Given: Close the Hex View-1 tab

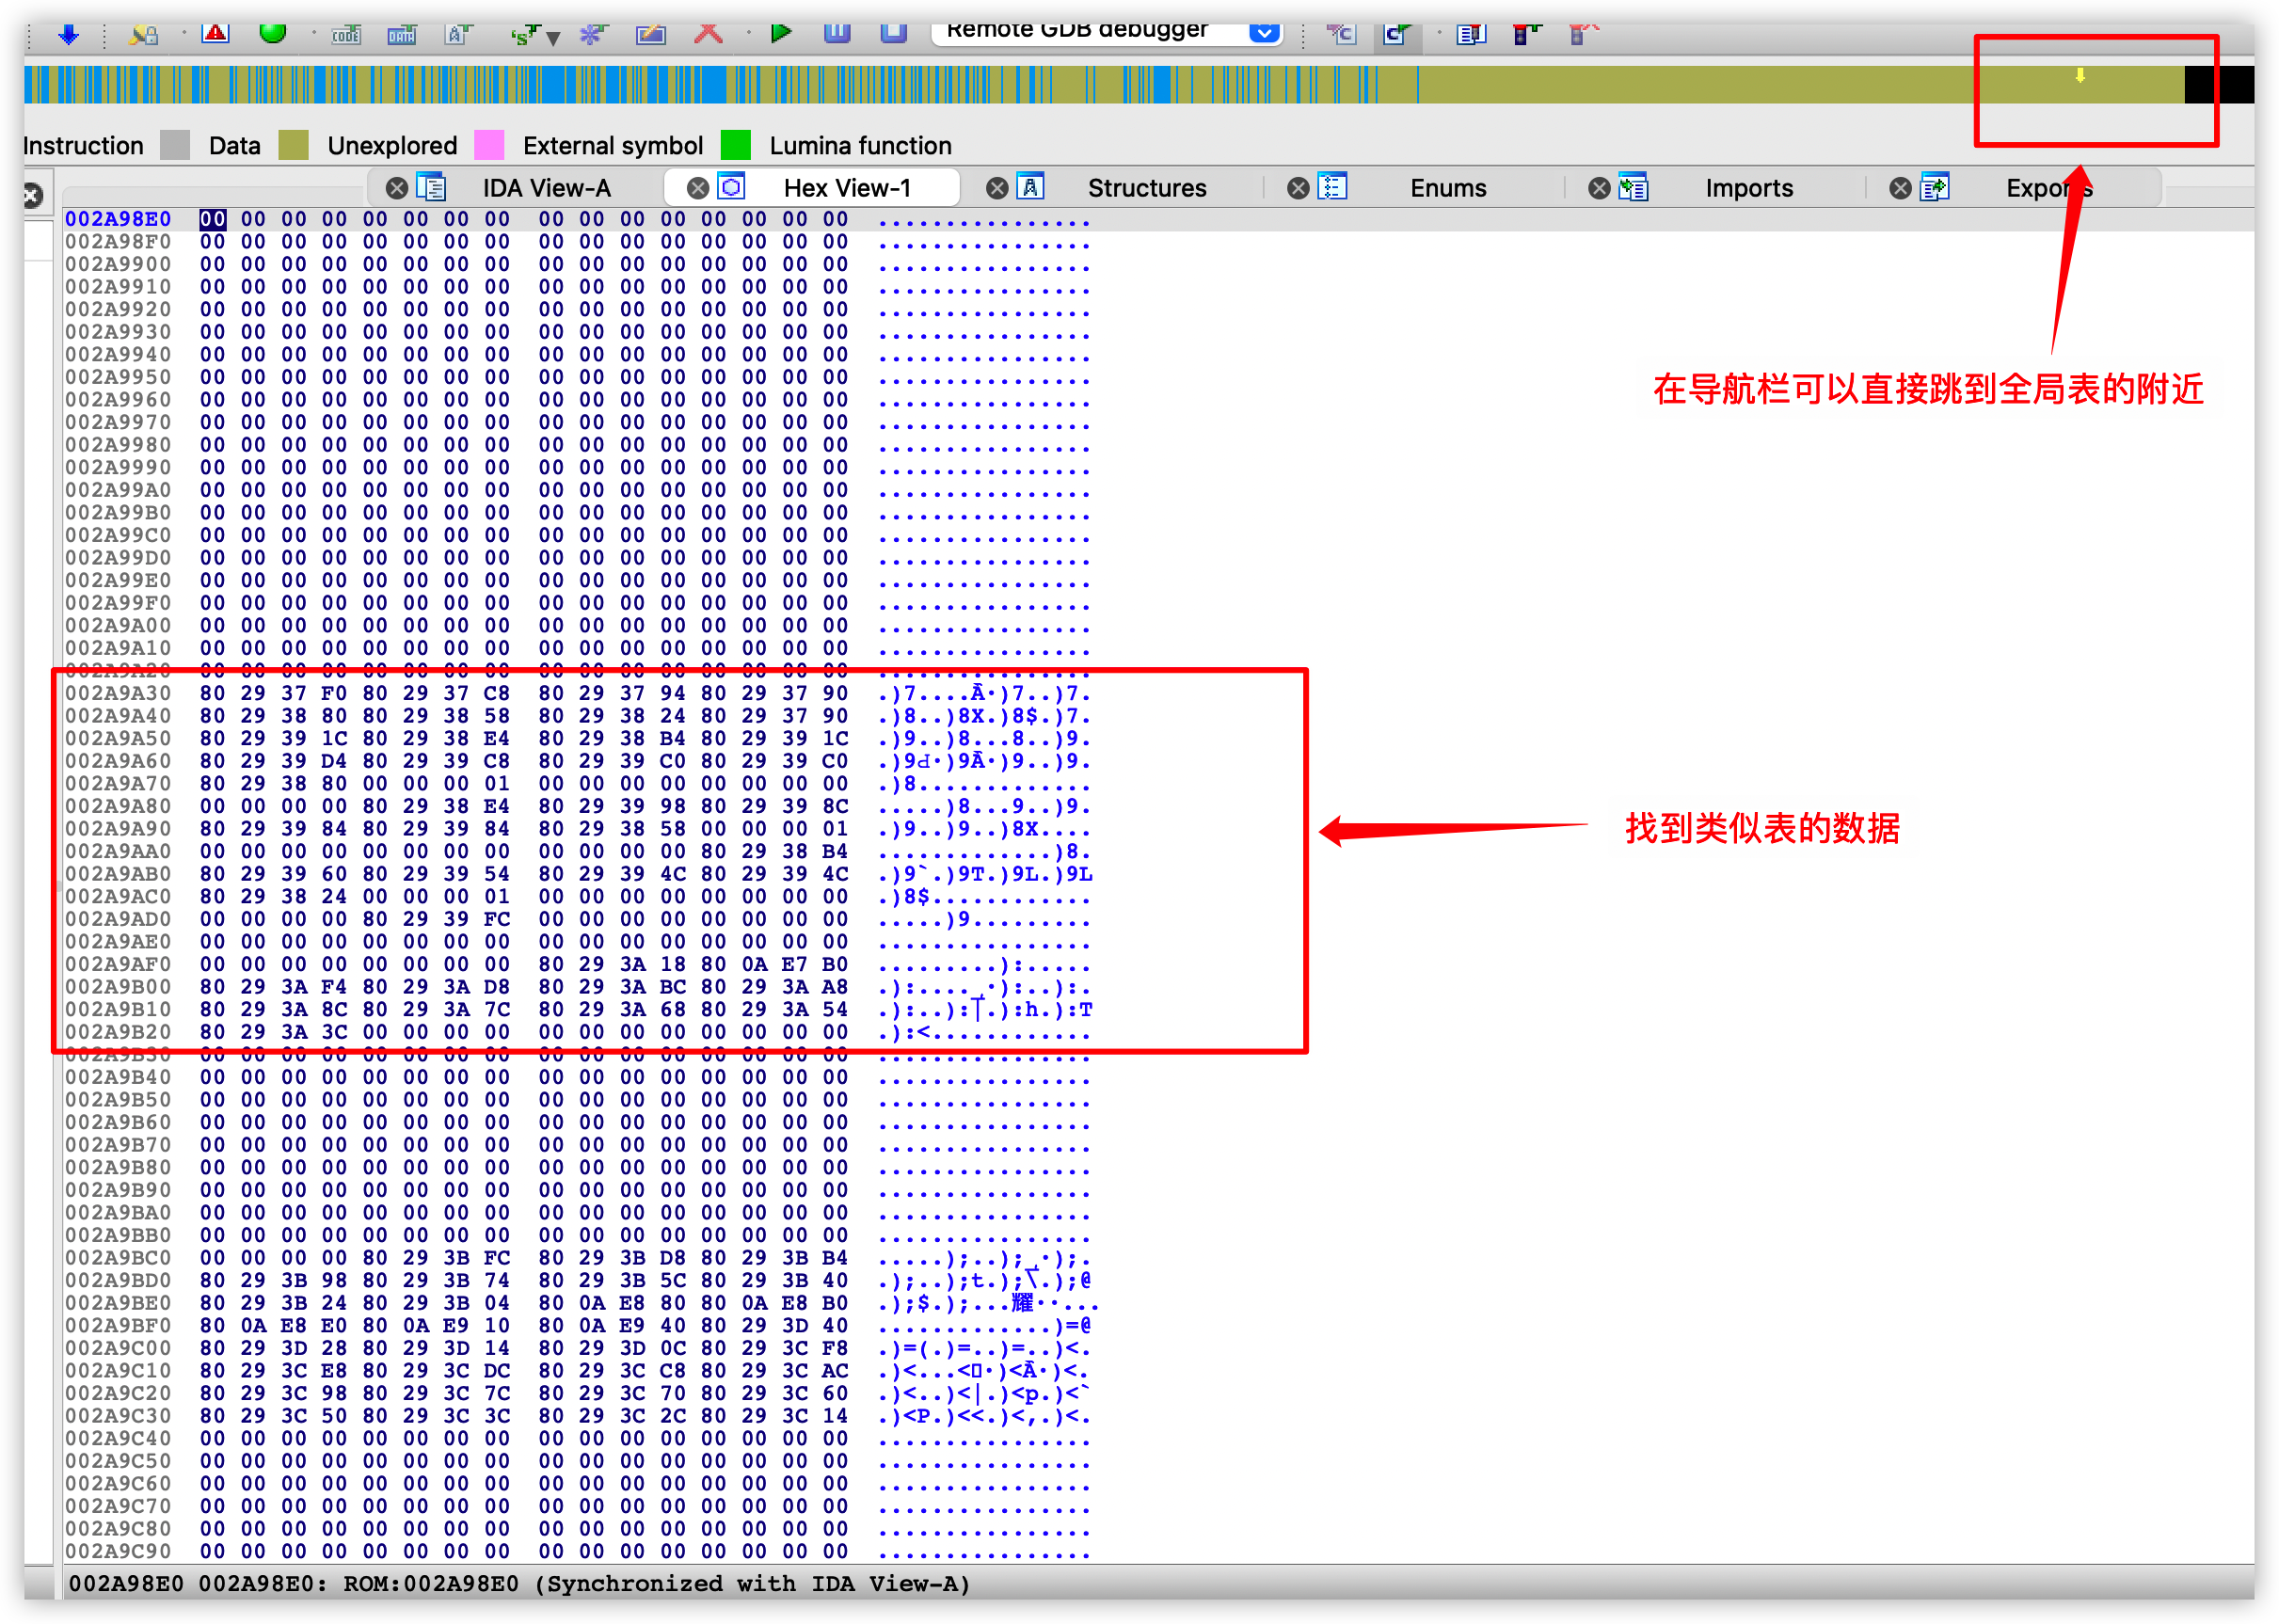Looking at the screenshot, I should [698, 188].
